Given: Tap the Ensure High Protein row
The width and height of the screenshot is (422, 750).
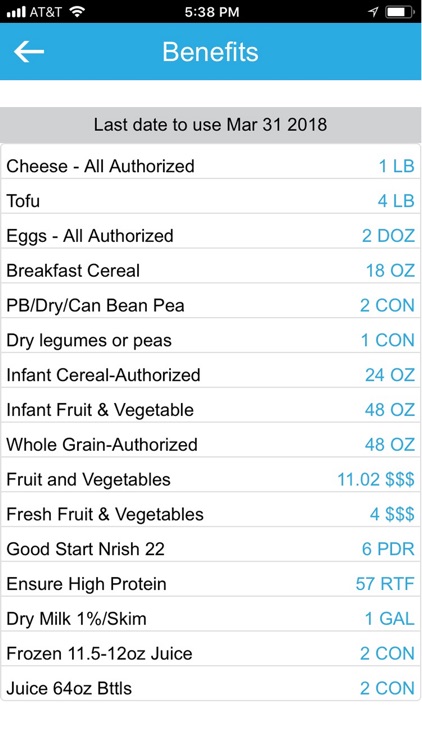Looking at the screenshot, I should pyautogui.click(x=211, y=584).
